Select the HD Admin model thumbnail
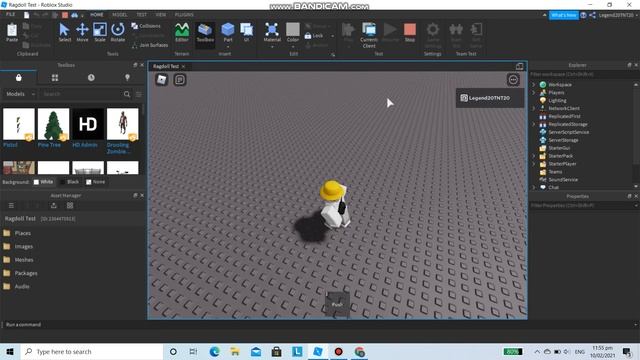Screen dimensions: 640x360 (x=88, y=124)
